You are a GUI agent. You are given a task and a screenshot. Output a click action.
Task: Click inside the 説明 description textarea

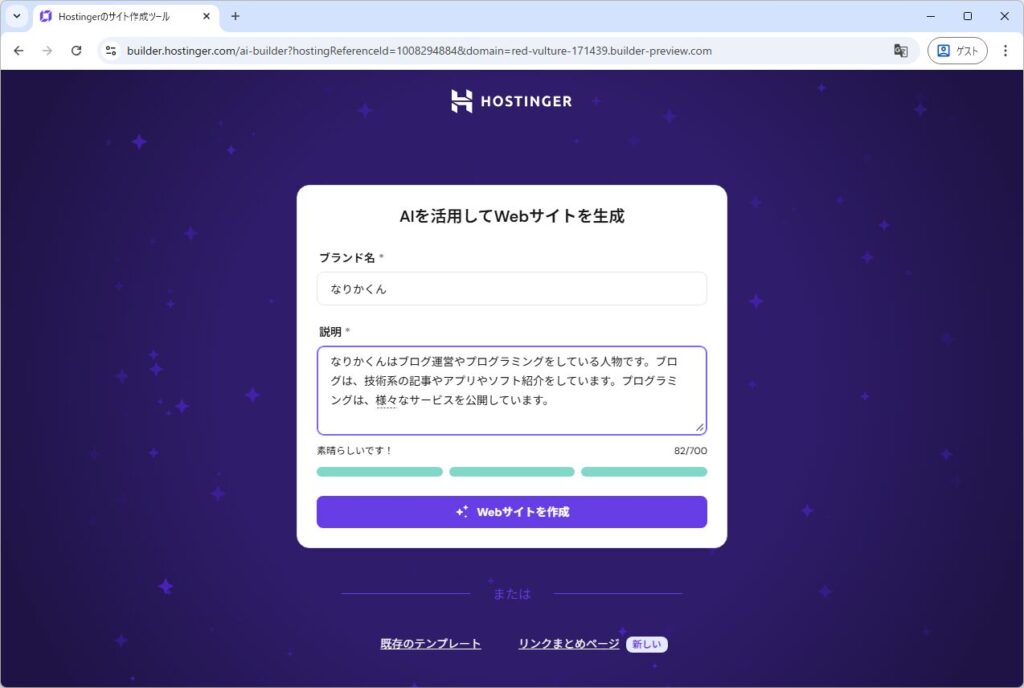(x=511, y=390)
